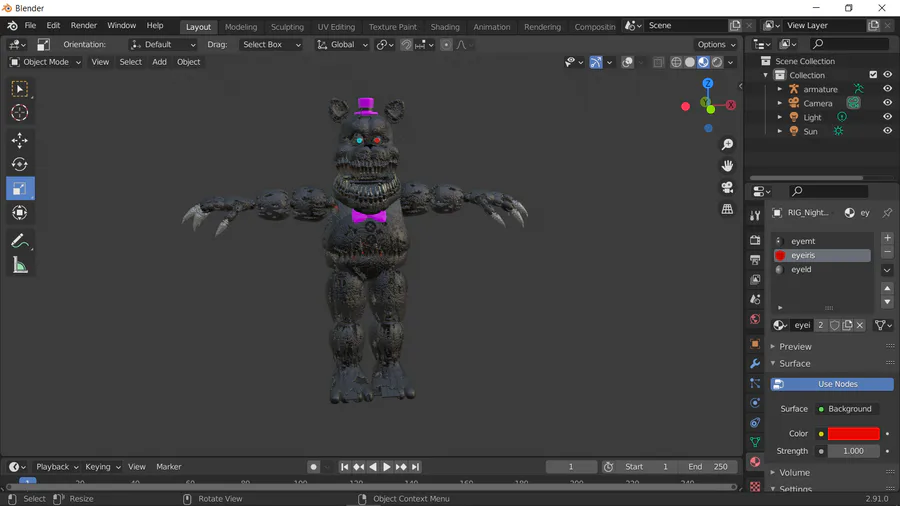Switch to Shading workspace tab

[x=445, y=27]
